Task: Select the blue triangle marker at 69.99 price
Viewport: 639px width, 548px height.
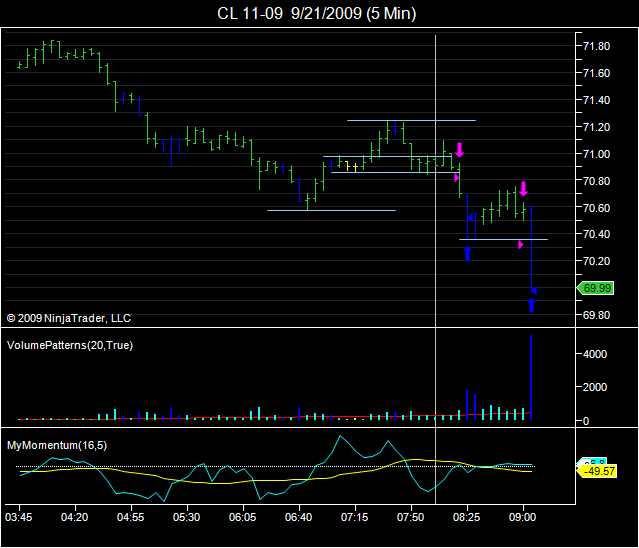Action: [x=534, y=291]
